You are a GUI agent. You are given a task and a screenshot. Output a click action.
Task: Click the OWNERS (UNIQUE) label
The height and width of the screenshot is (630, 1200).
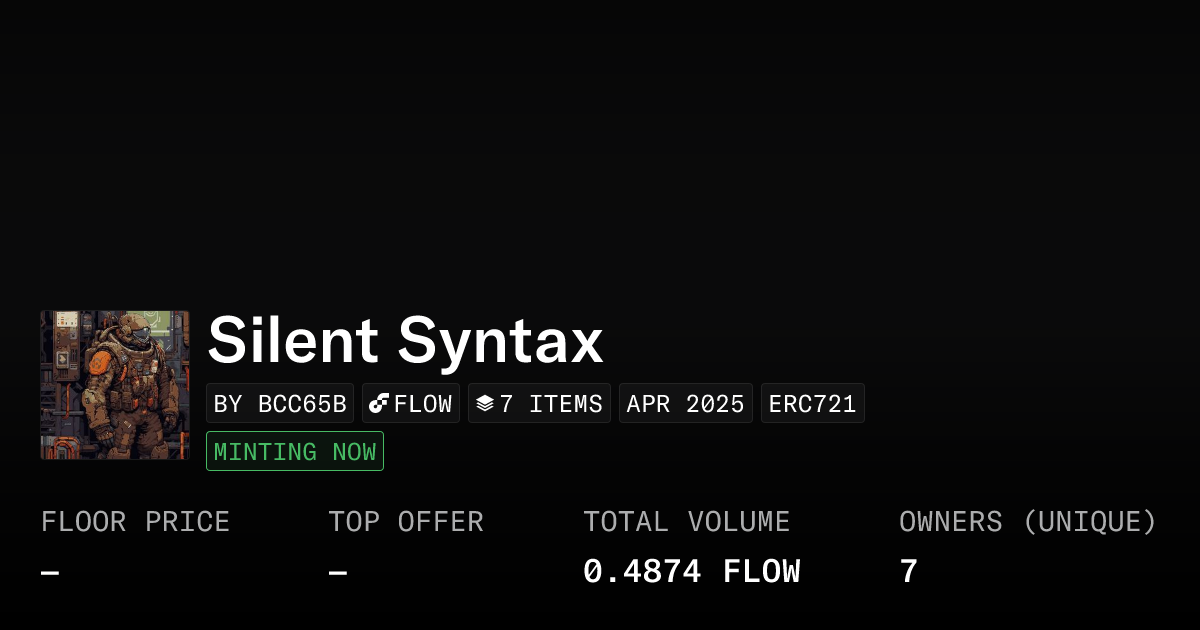click(x=1028, y=522)
